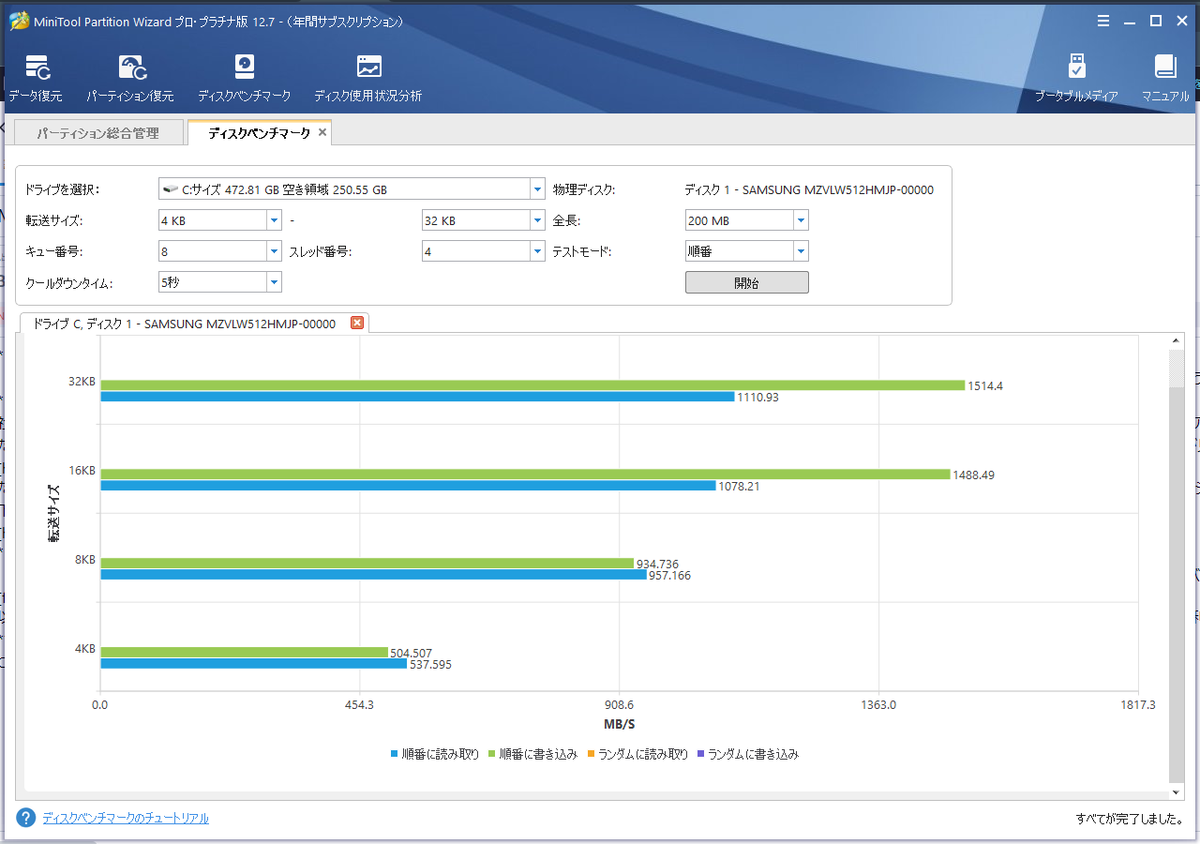Click the 開始 start button
The image size is (1200, 844).
point(746,282)
